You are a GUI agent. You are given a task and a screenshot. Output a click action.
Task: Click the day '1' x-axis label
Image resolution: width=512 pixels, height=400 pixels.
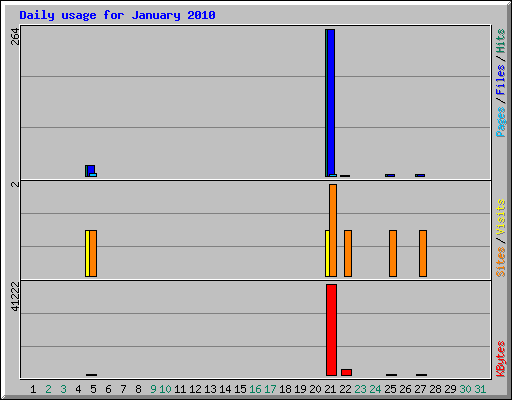[33, 389]
